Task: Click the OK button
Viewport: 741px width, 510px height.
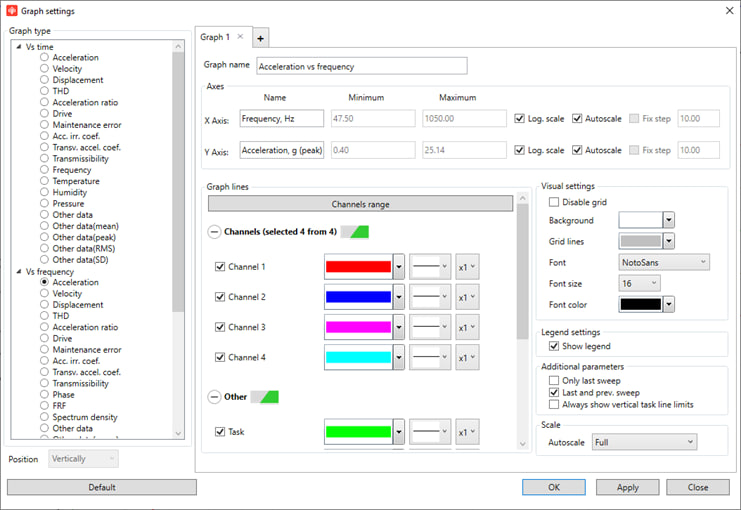Action: (554, 487)
